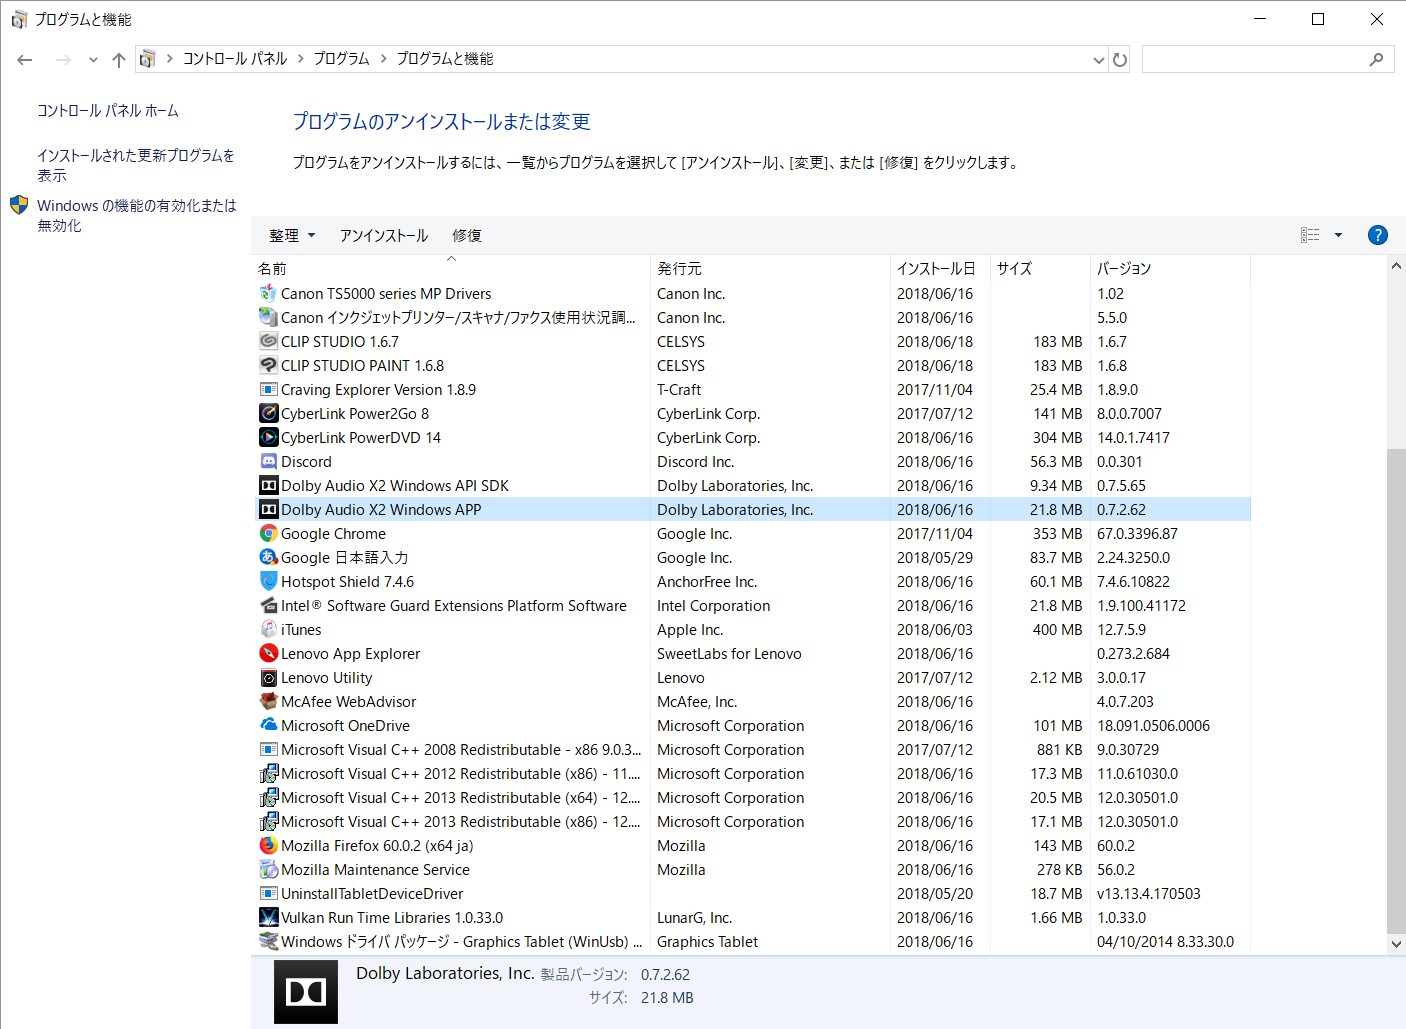Select Microsoft Visual C++ 2012 Redistributable (x86) row
The width and height of the screenshot is (1406, 1029).
751,773
